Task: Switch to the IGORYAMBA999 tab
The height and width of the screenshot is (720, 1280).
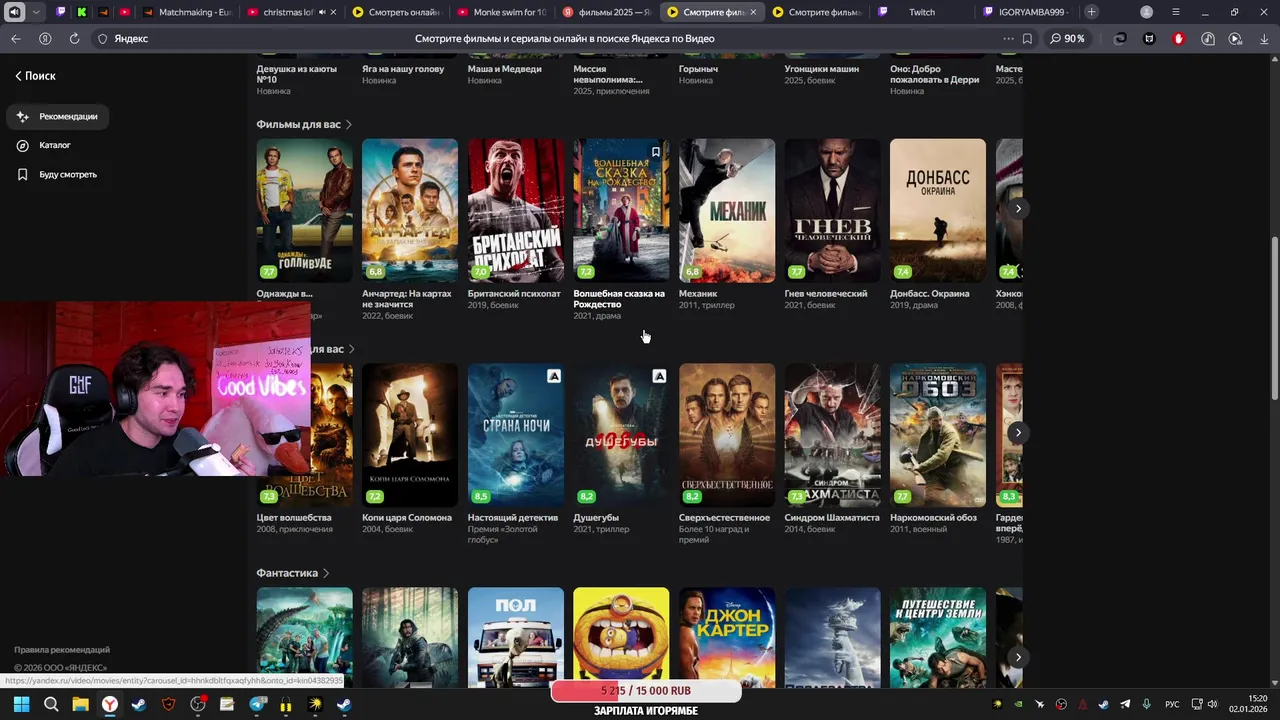Action: (x=1025, y=12)
